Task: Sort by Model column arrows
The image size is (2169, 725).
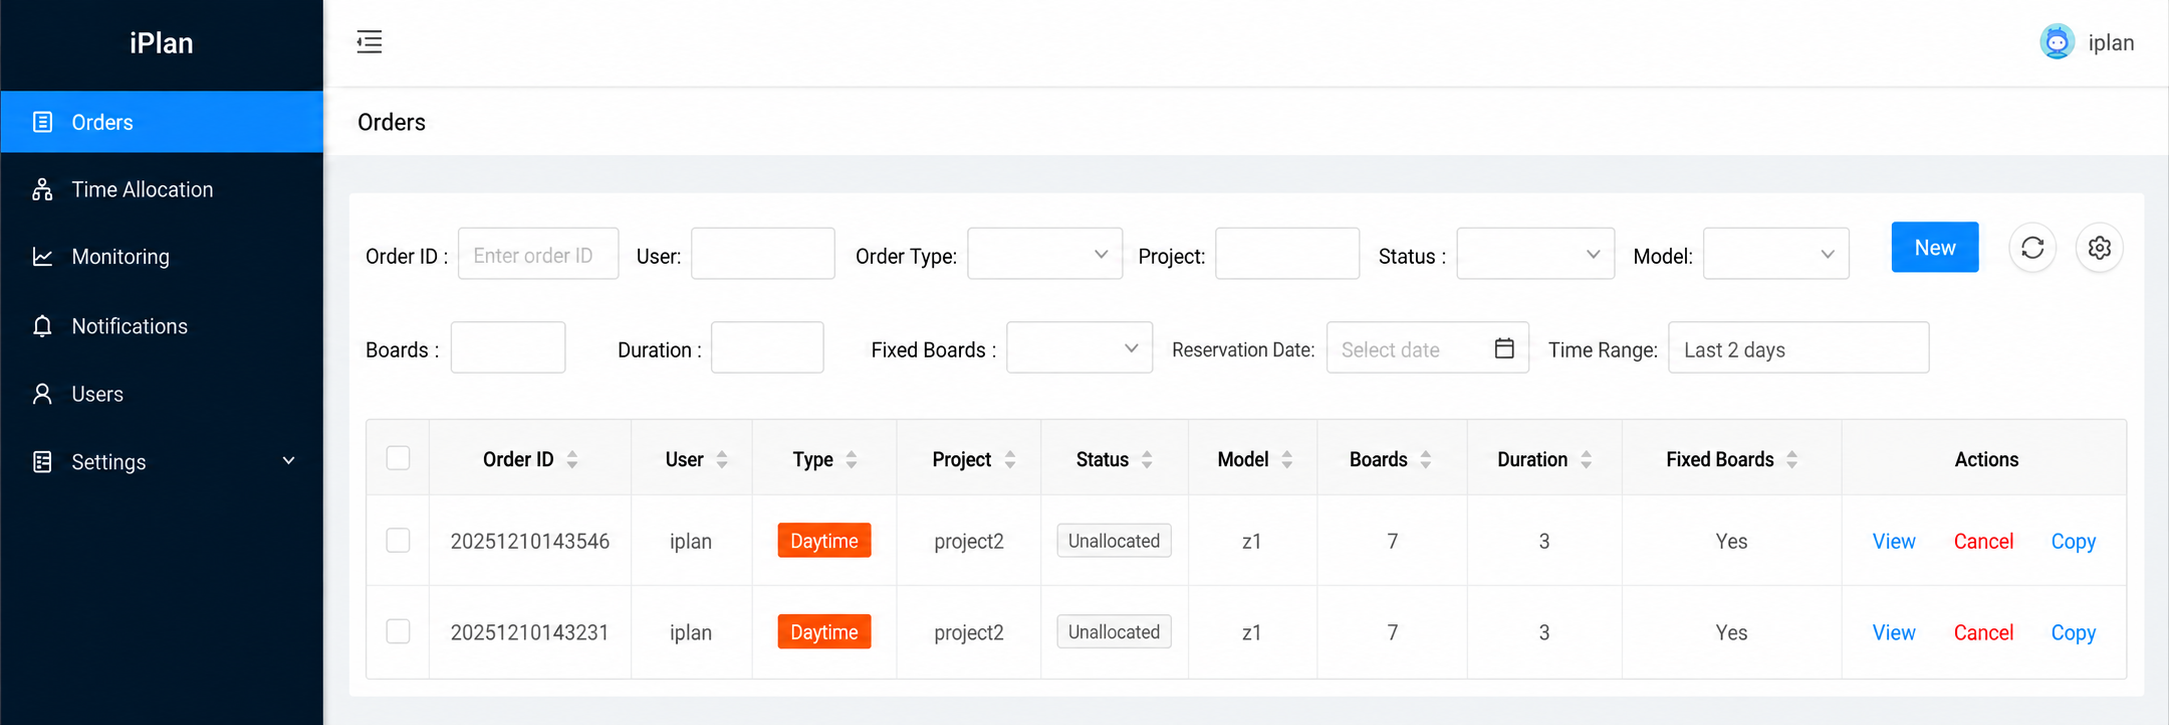Action: 1287,460
